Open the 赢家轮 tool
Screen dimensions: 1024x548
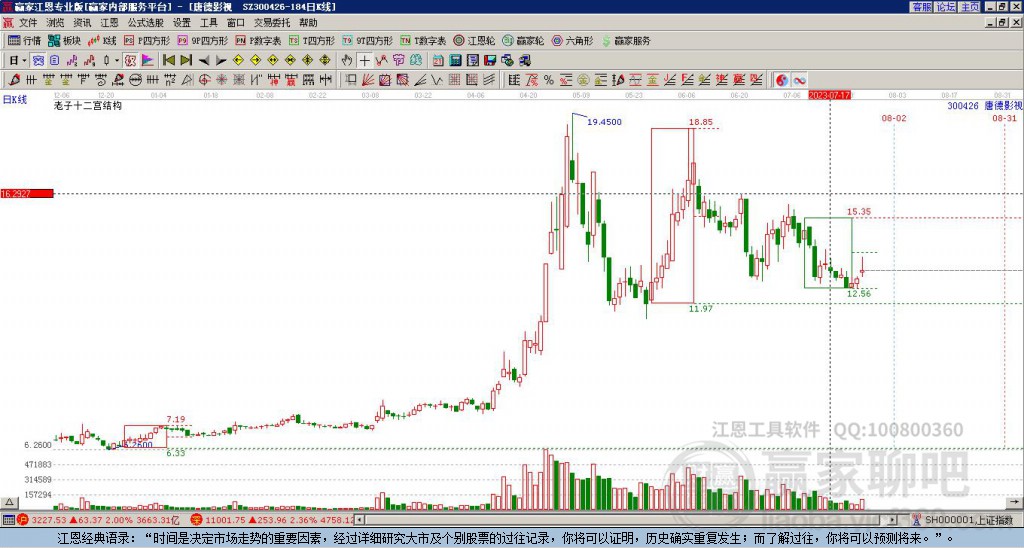[524, 40]
